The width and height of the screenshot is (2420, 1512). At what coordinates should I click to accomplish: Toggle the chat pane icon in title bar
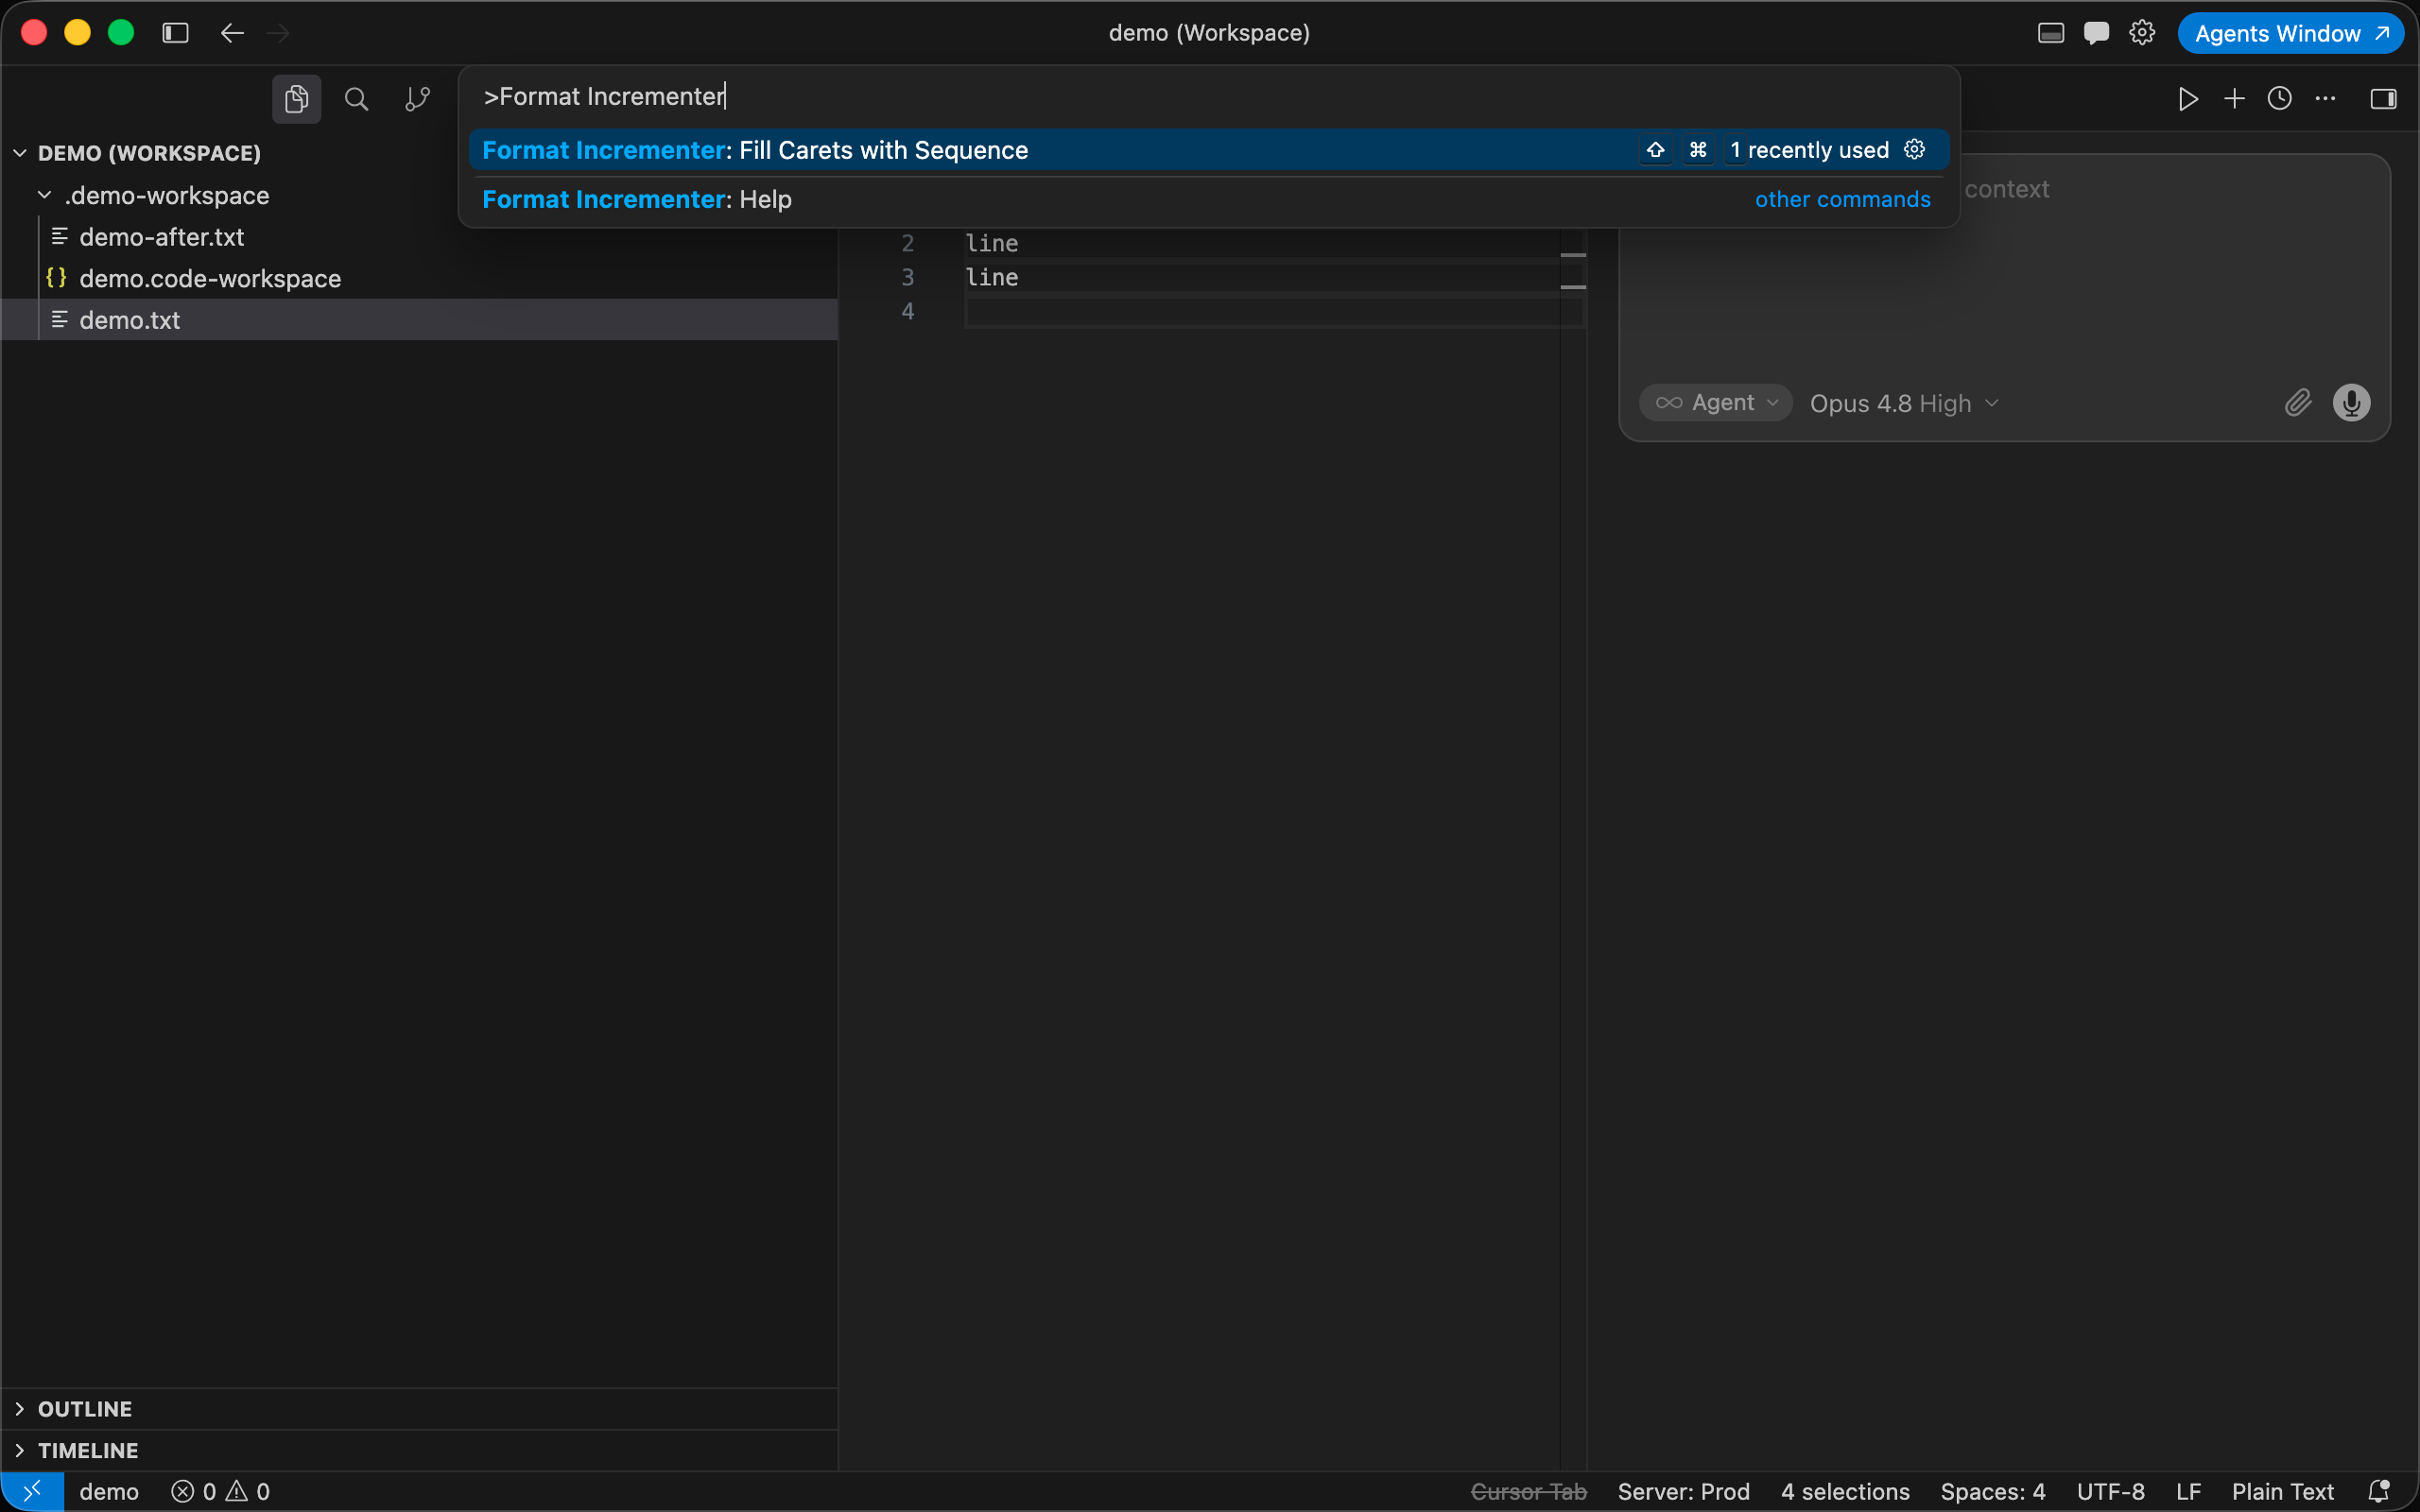tap(2096, 33)
